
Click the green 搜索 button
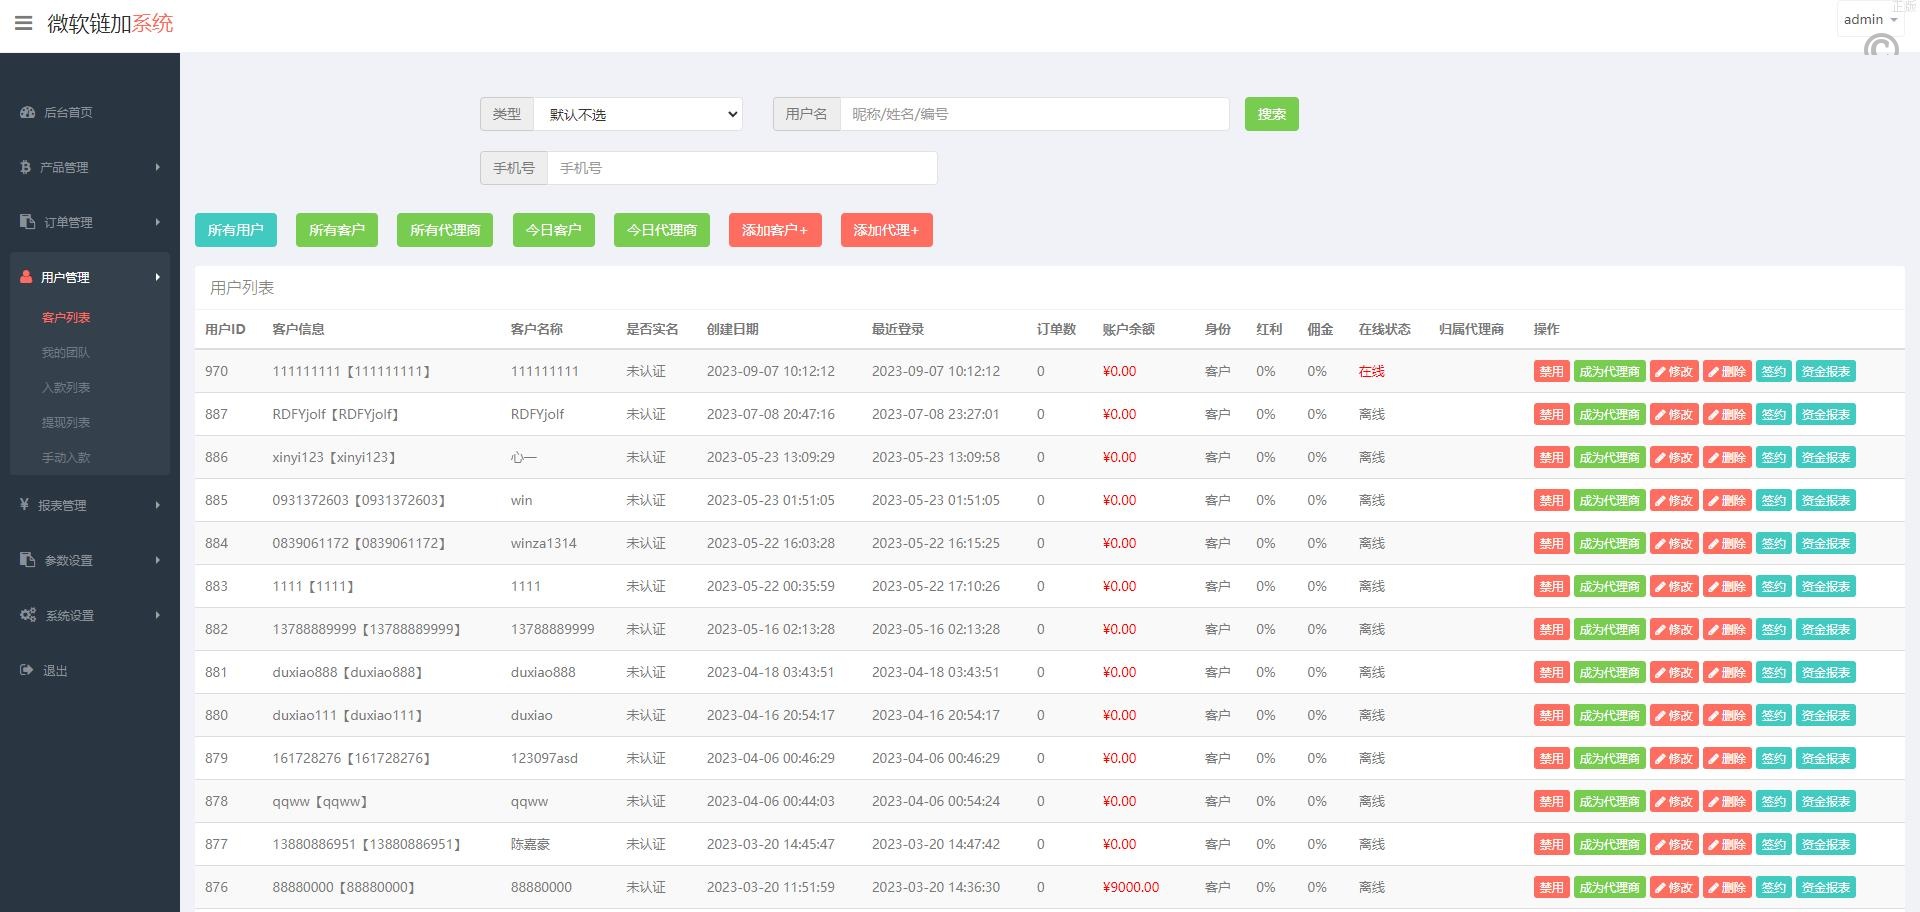1271,114
